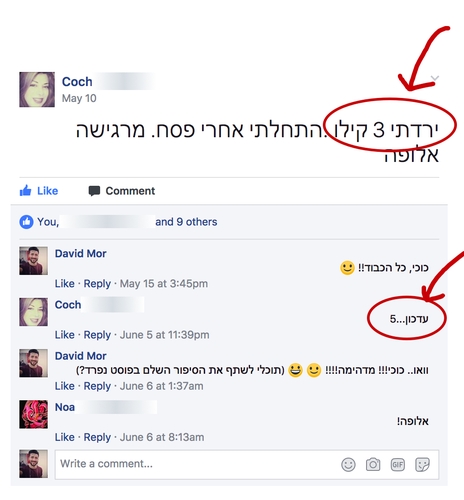Click the May 10 post timestamp
464x500 pixels.
[79, 98]
